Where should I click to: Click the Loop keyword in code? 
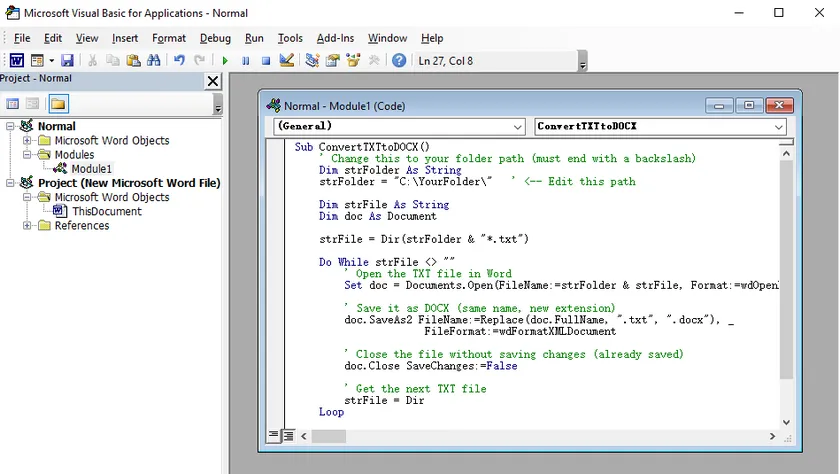point(331,412)
